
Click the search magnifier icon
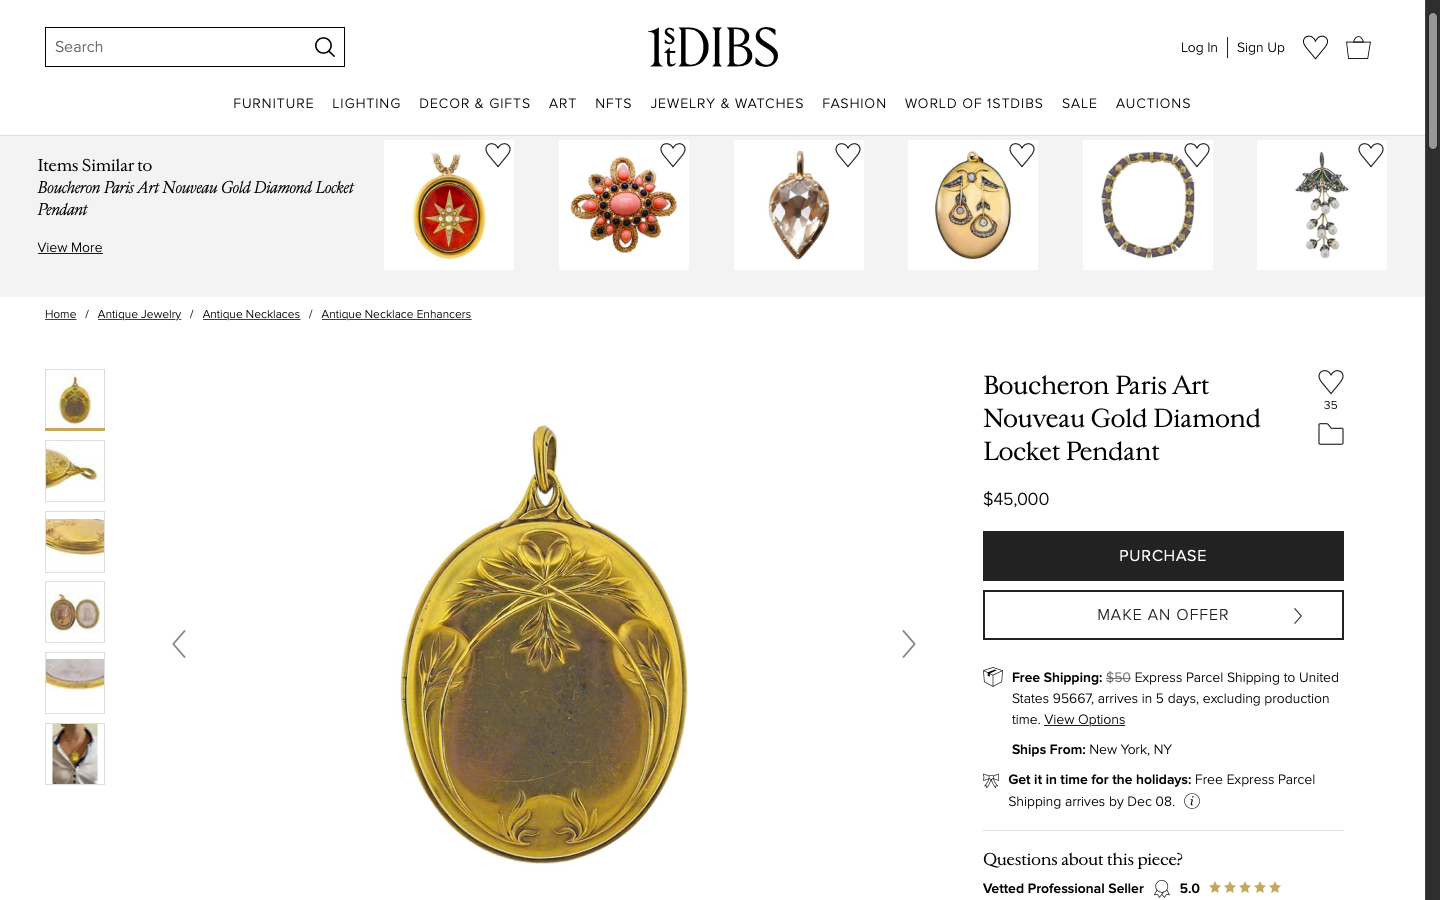[x=325, y=47]
